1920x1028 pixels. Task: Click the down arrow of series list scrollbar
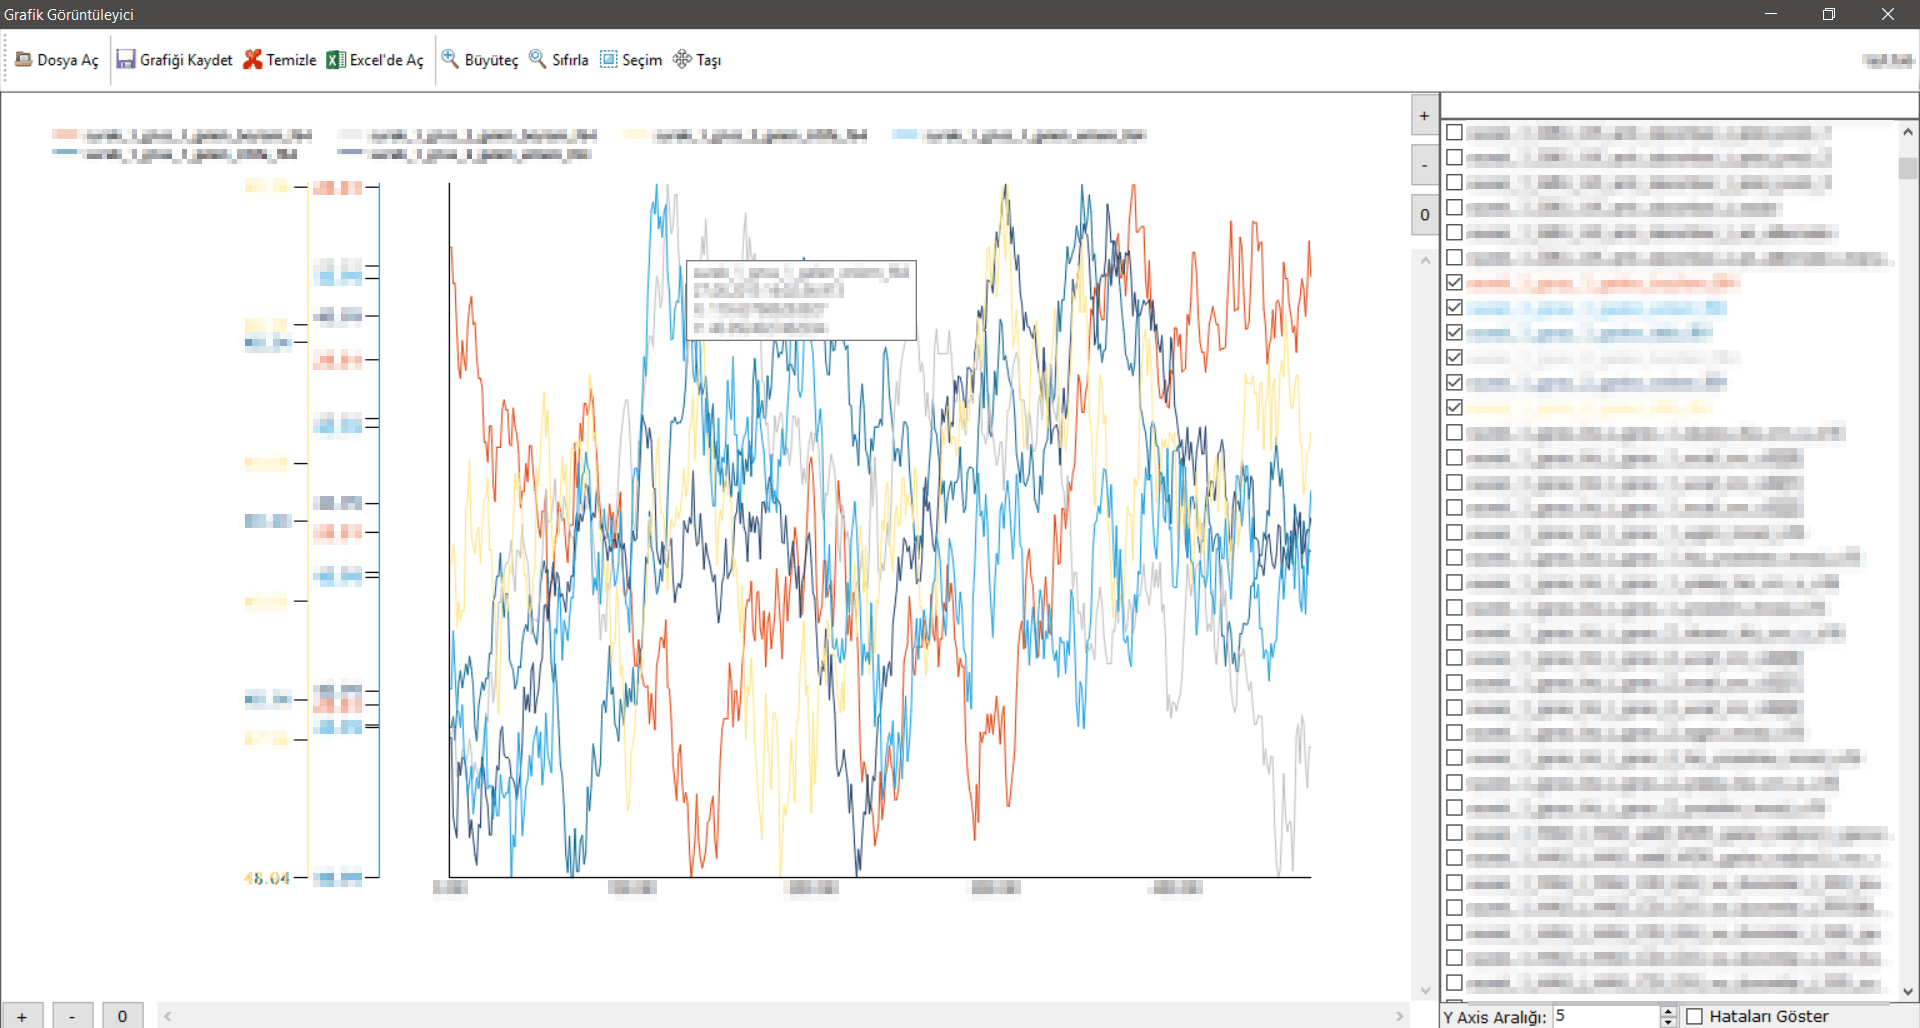click(x=1908, y=991)
